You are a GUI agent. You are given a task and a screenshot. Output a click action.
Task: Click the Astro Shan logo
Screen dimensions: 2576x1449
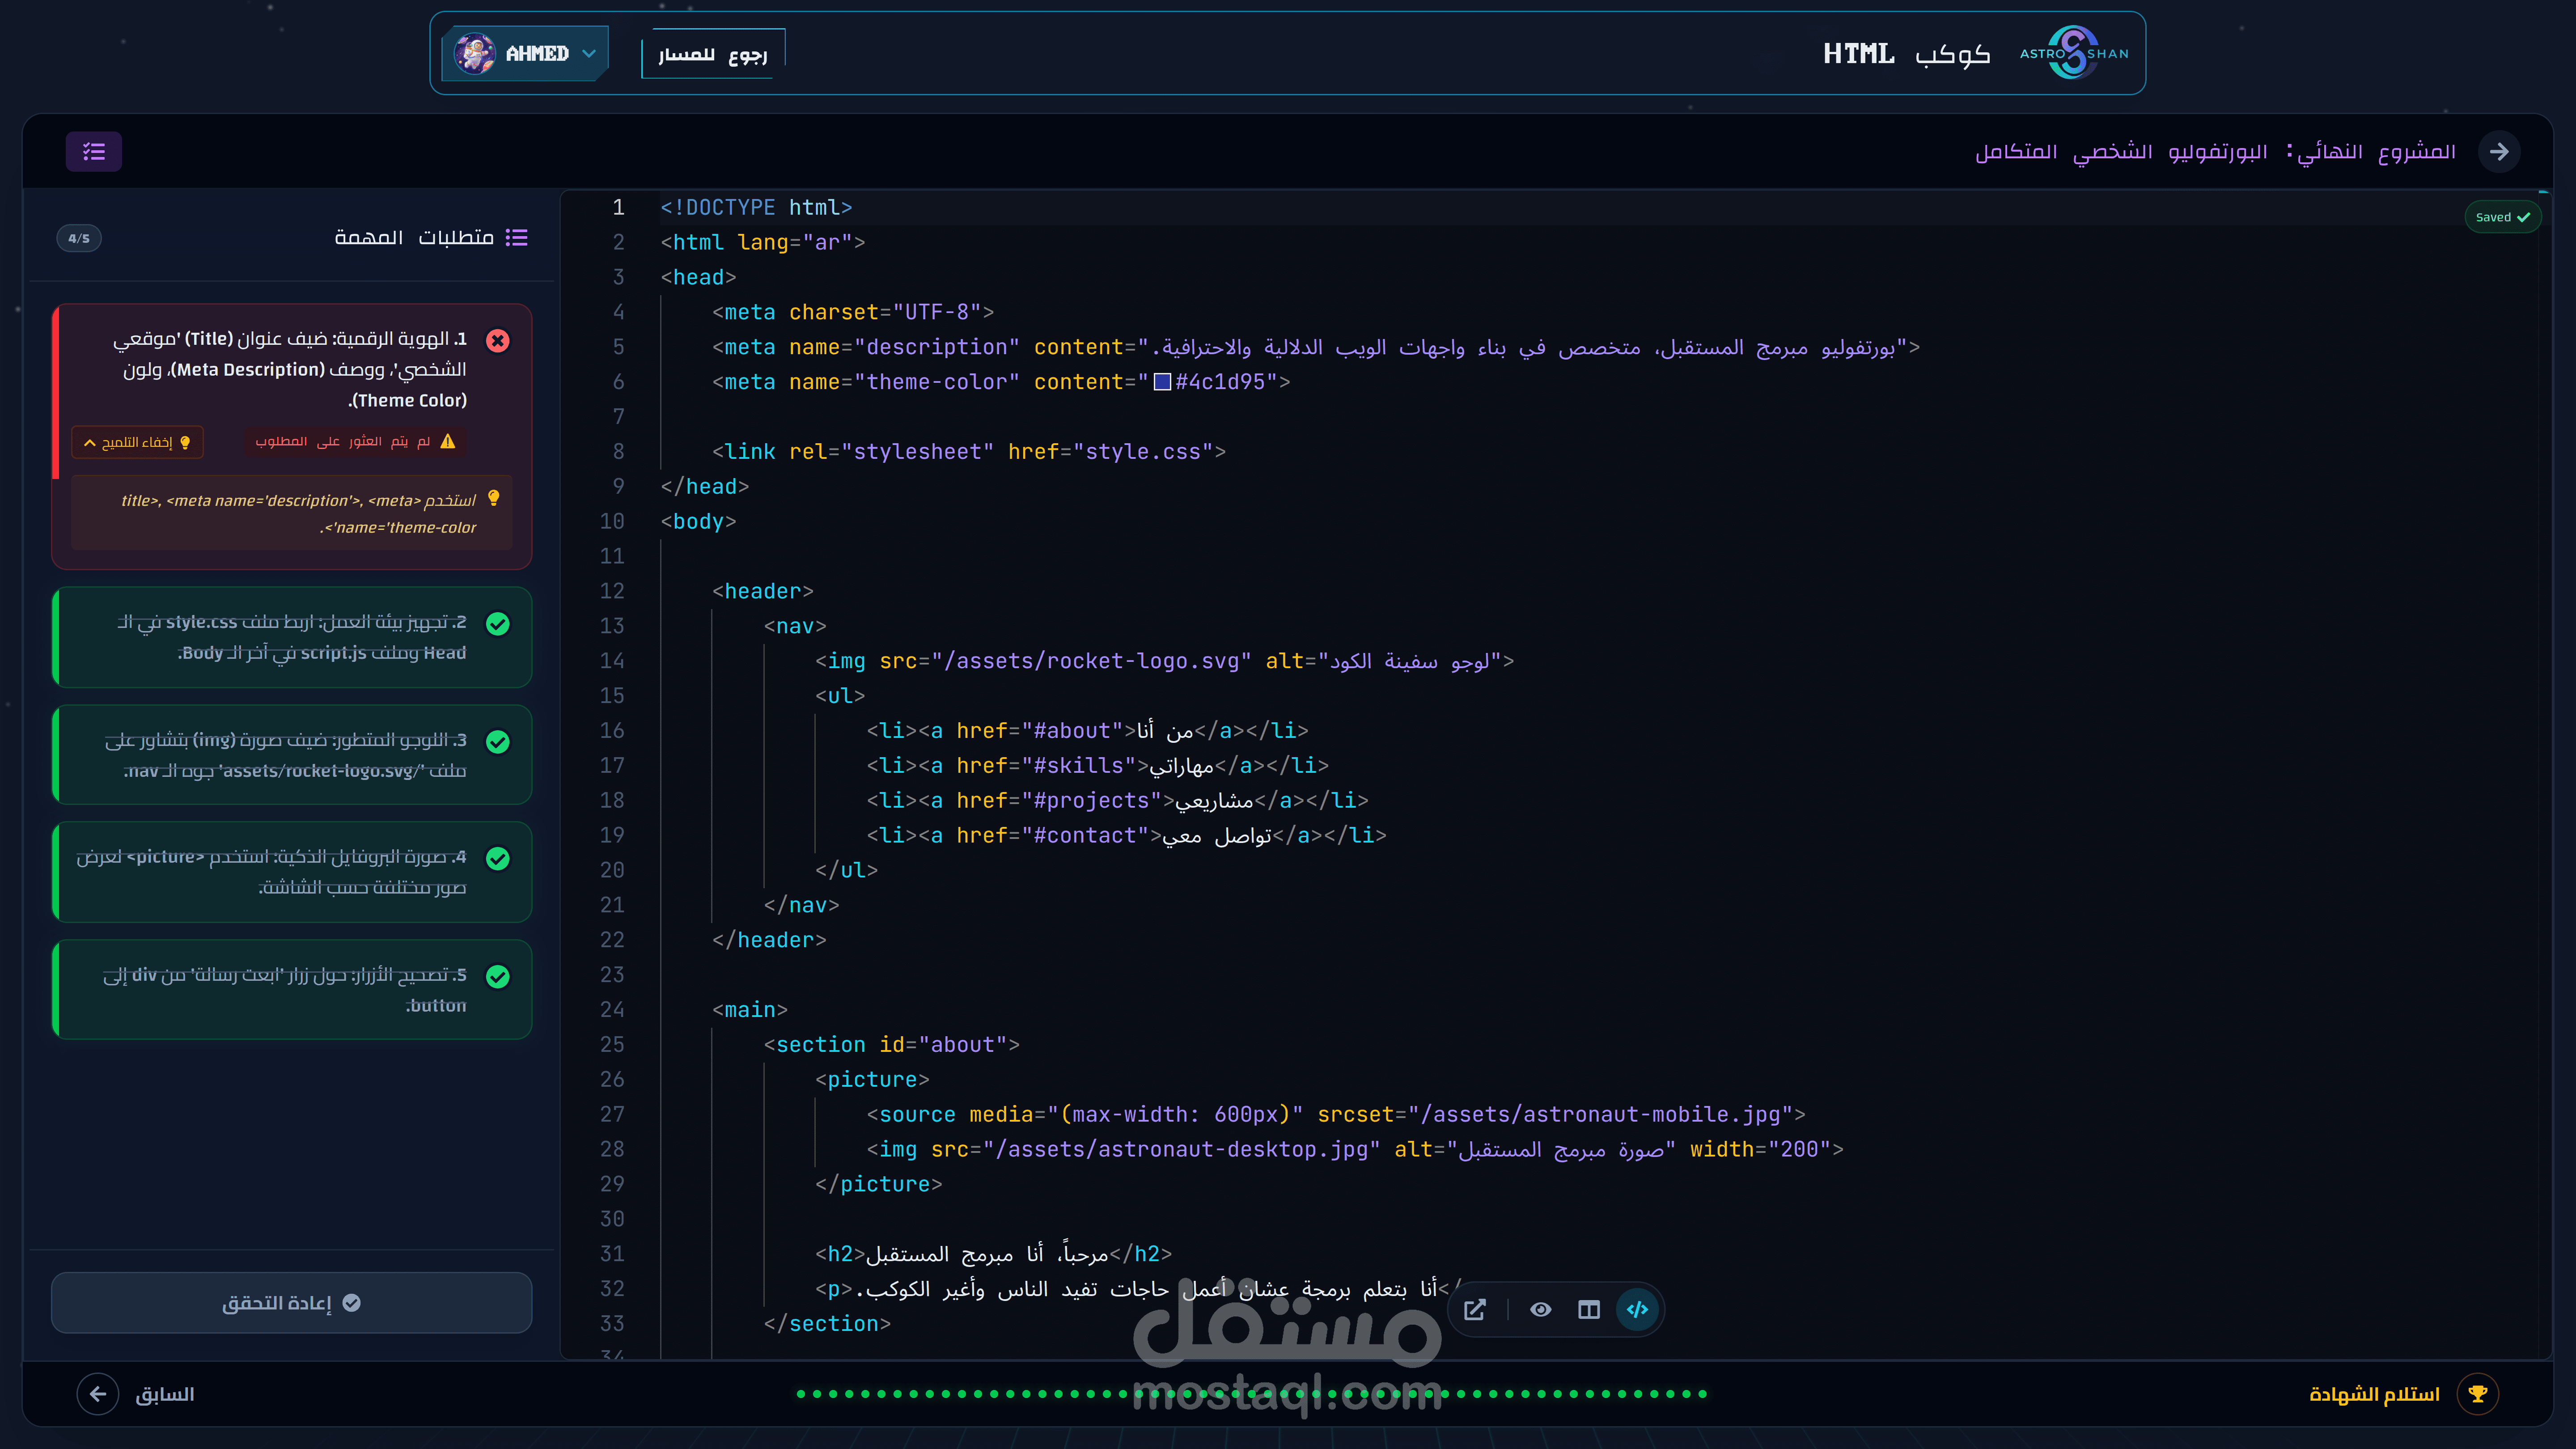[x=2074, y=53]
